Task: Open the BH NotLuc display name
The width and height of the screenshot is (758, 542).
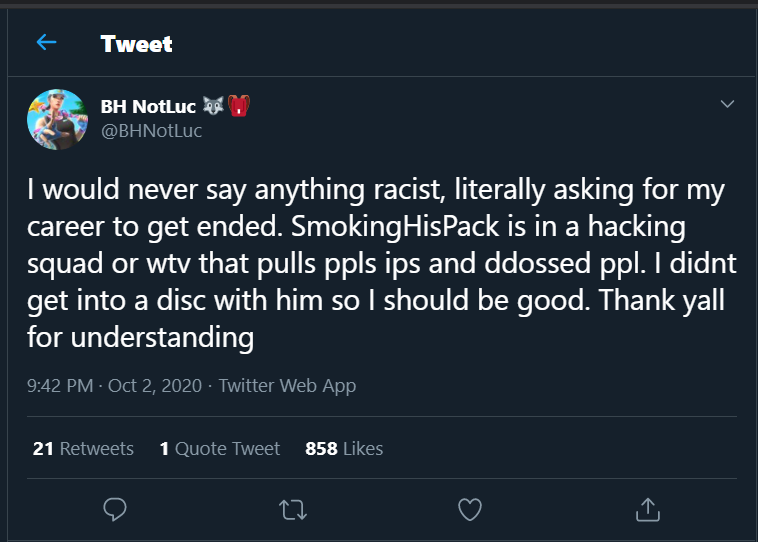Action: click(148, 108)
